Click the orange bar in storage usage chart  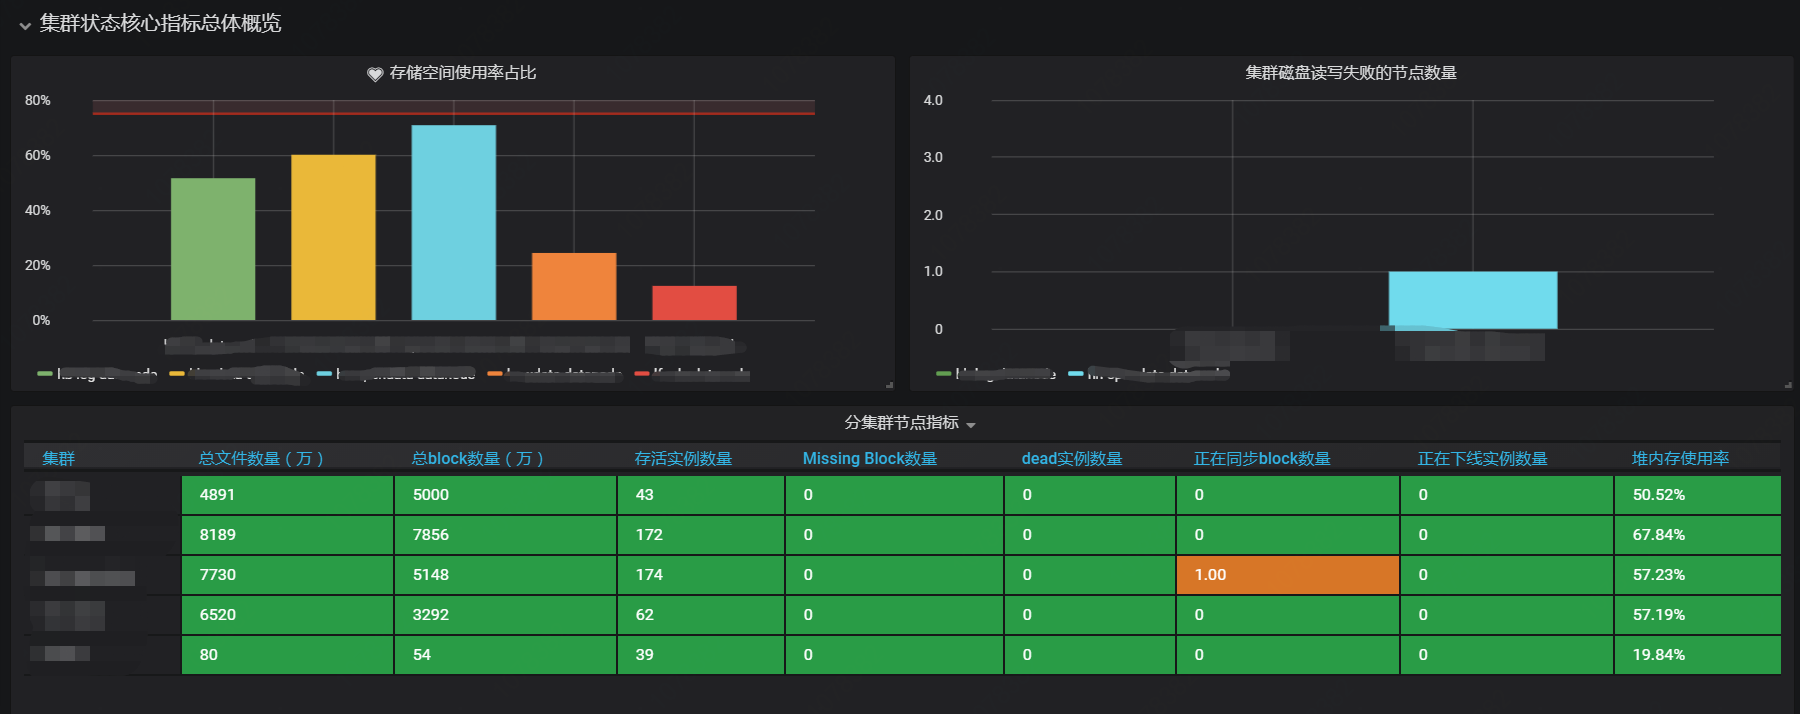click(x=574, y=286)
